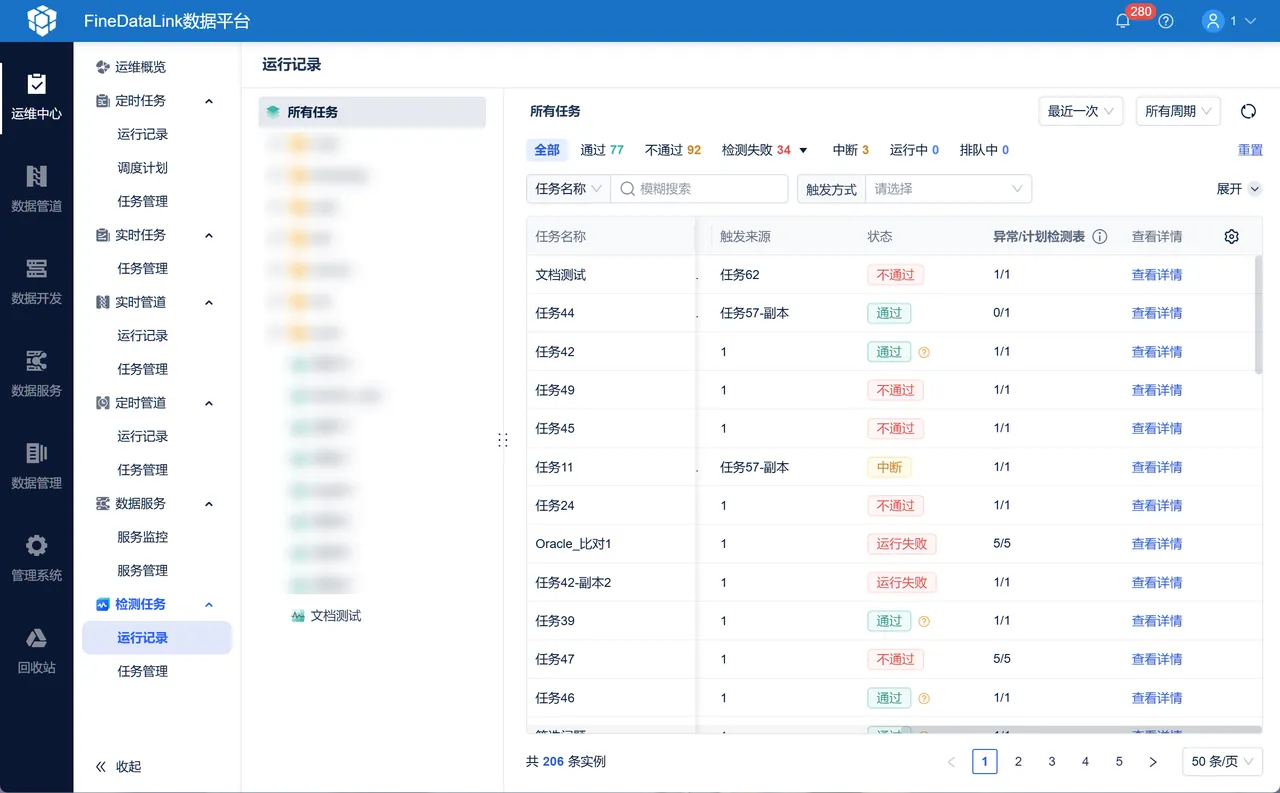Viewport: 1280px width, 793px height.
Task: Click warning icon in 任务39 row
Action: coord(924,621)
